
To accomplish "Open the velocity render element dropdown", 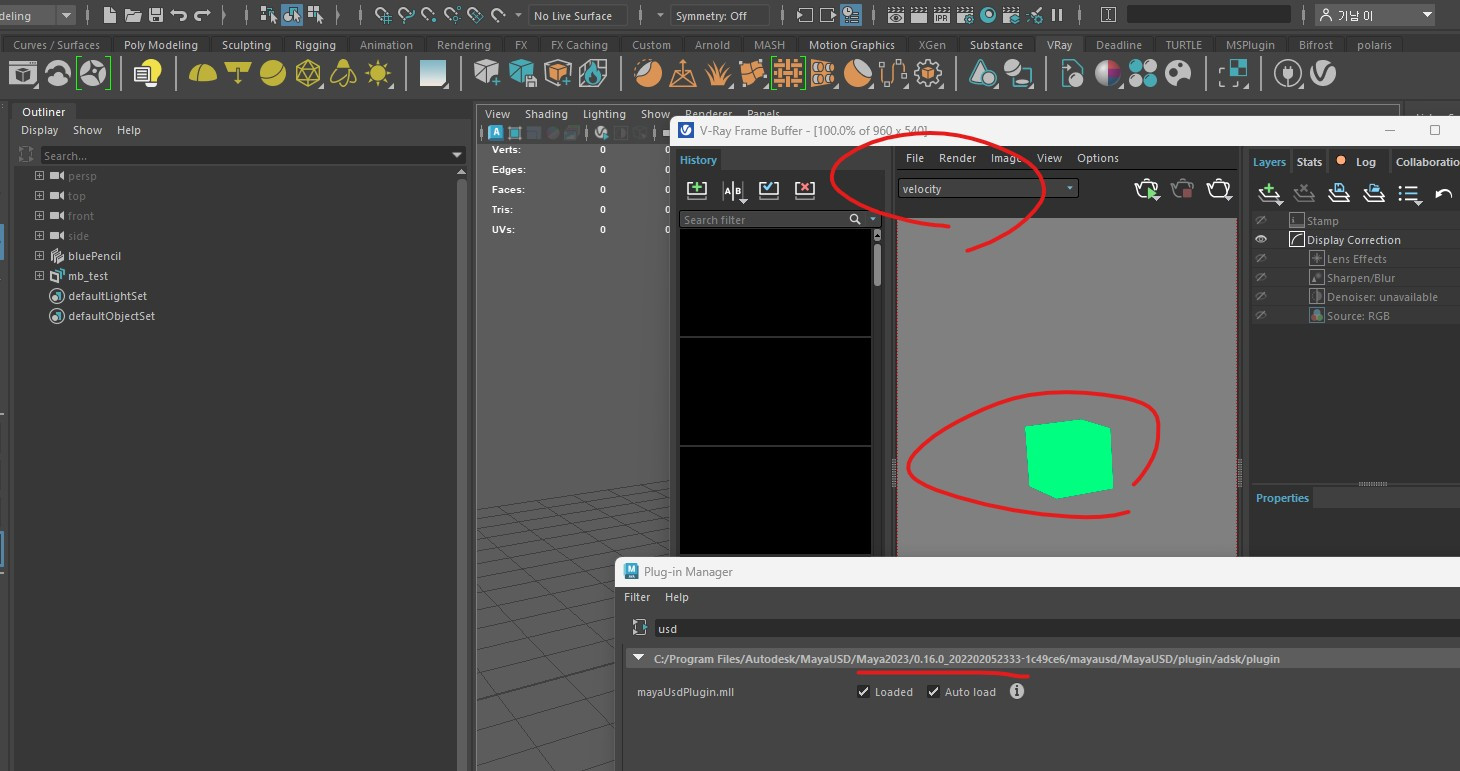I will click(988, 188).
